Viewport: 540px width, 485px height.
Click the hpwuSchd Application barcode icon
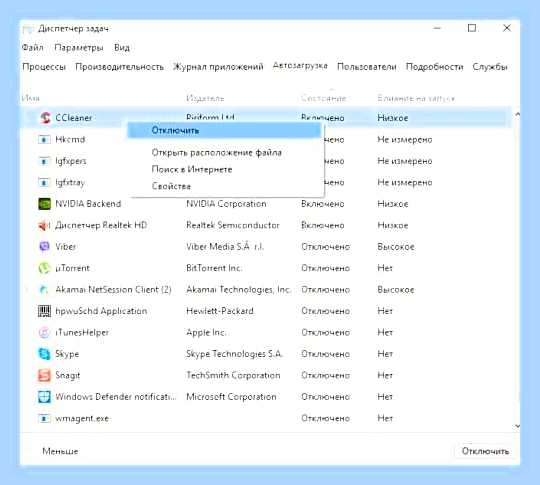[44, 311]
